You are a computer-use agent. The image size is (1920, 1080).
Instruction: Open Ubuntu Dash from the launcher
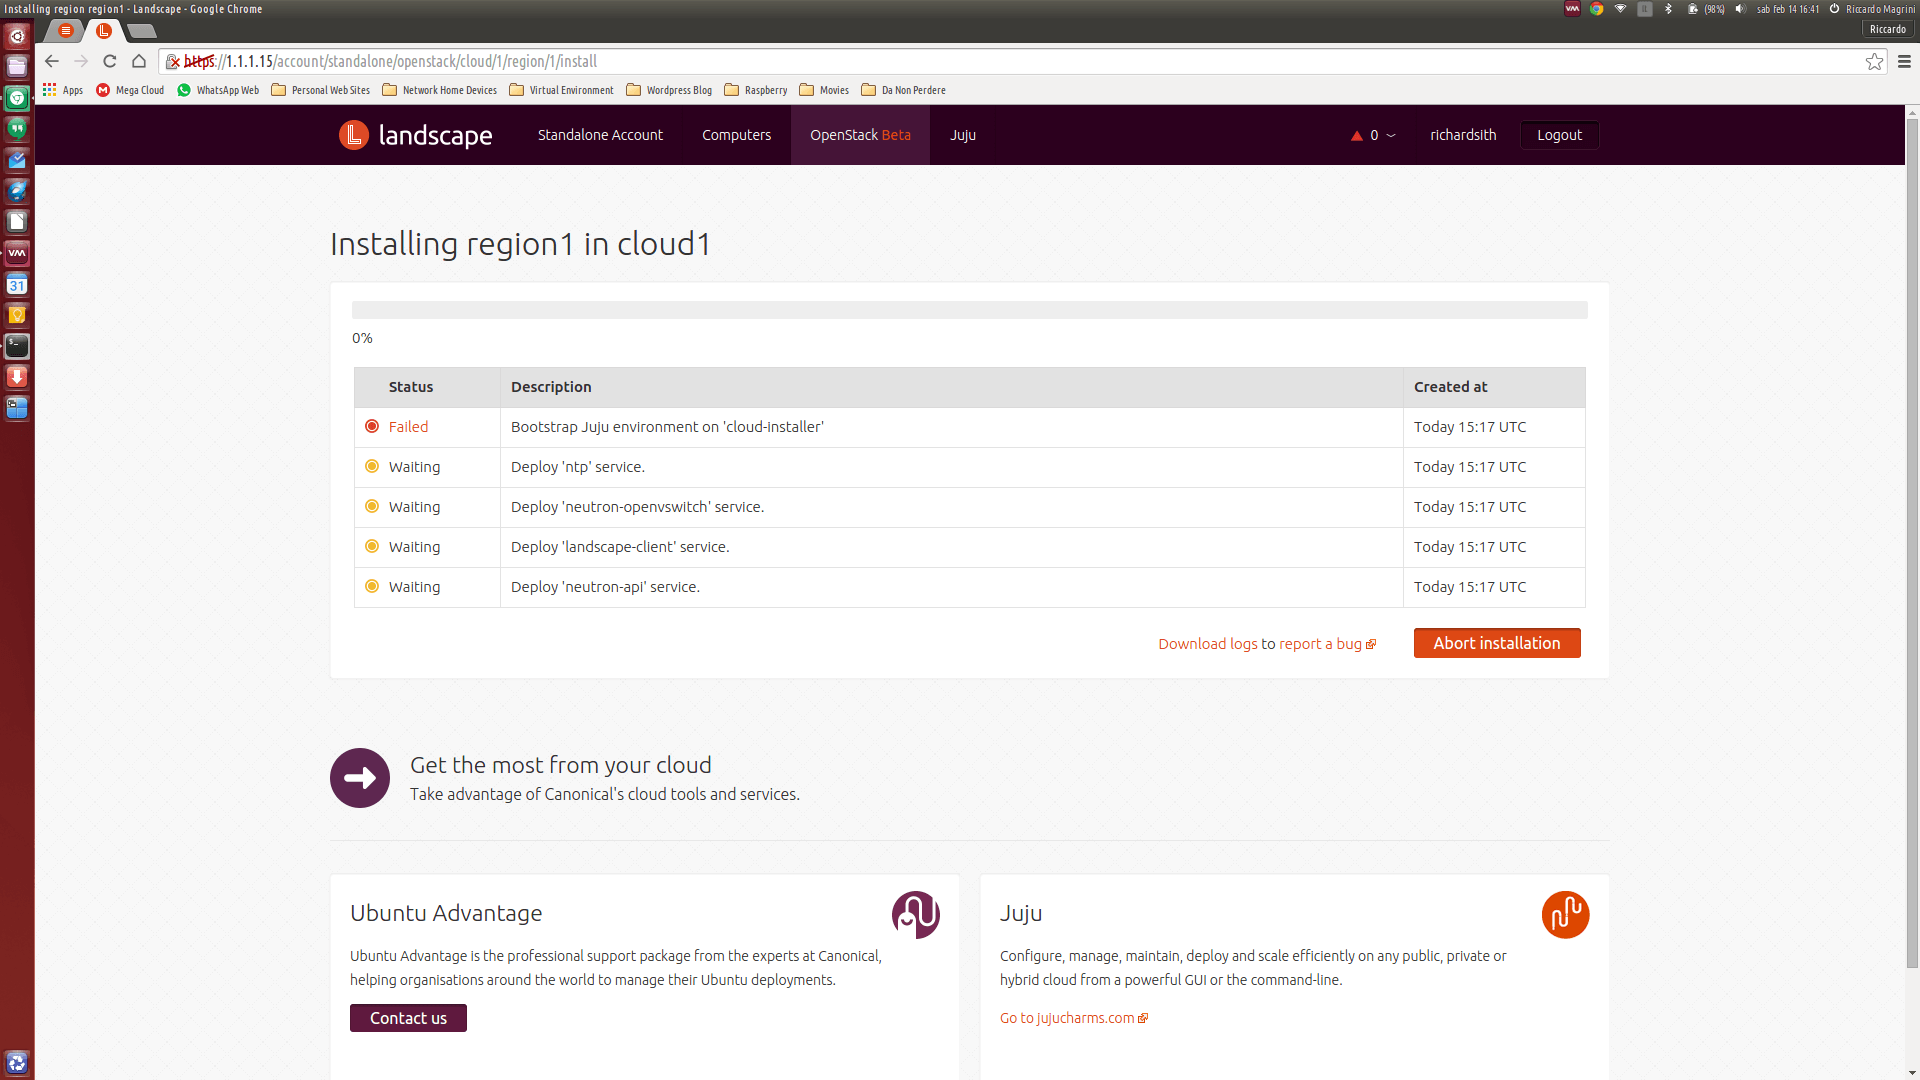17,36
